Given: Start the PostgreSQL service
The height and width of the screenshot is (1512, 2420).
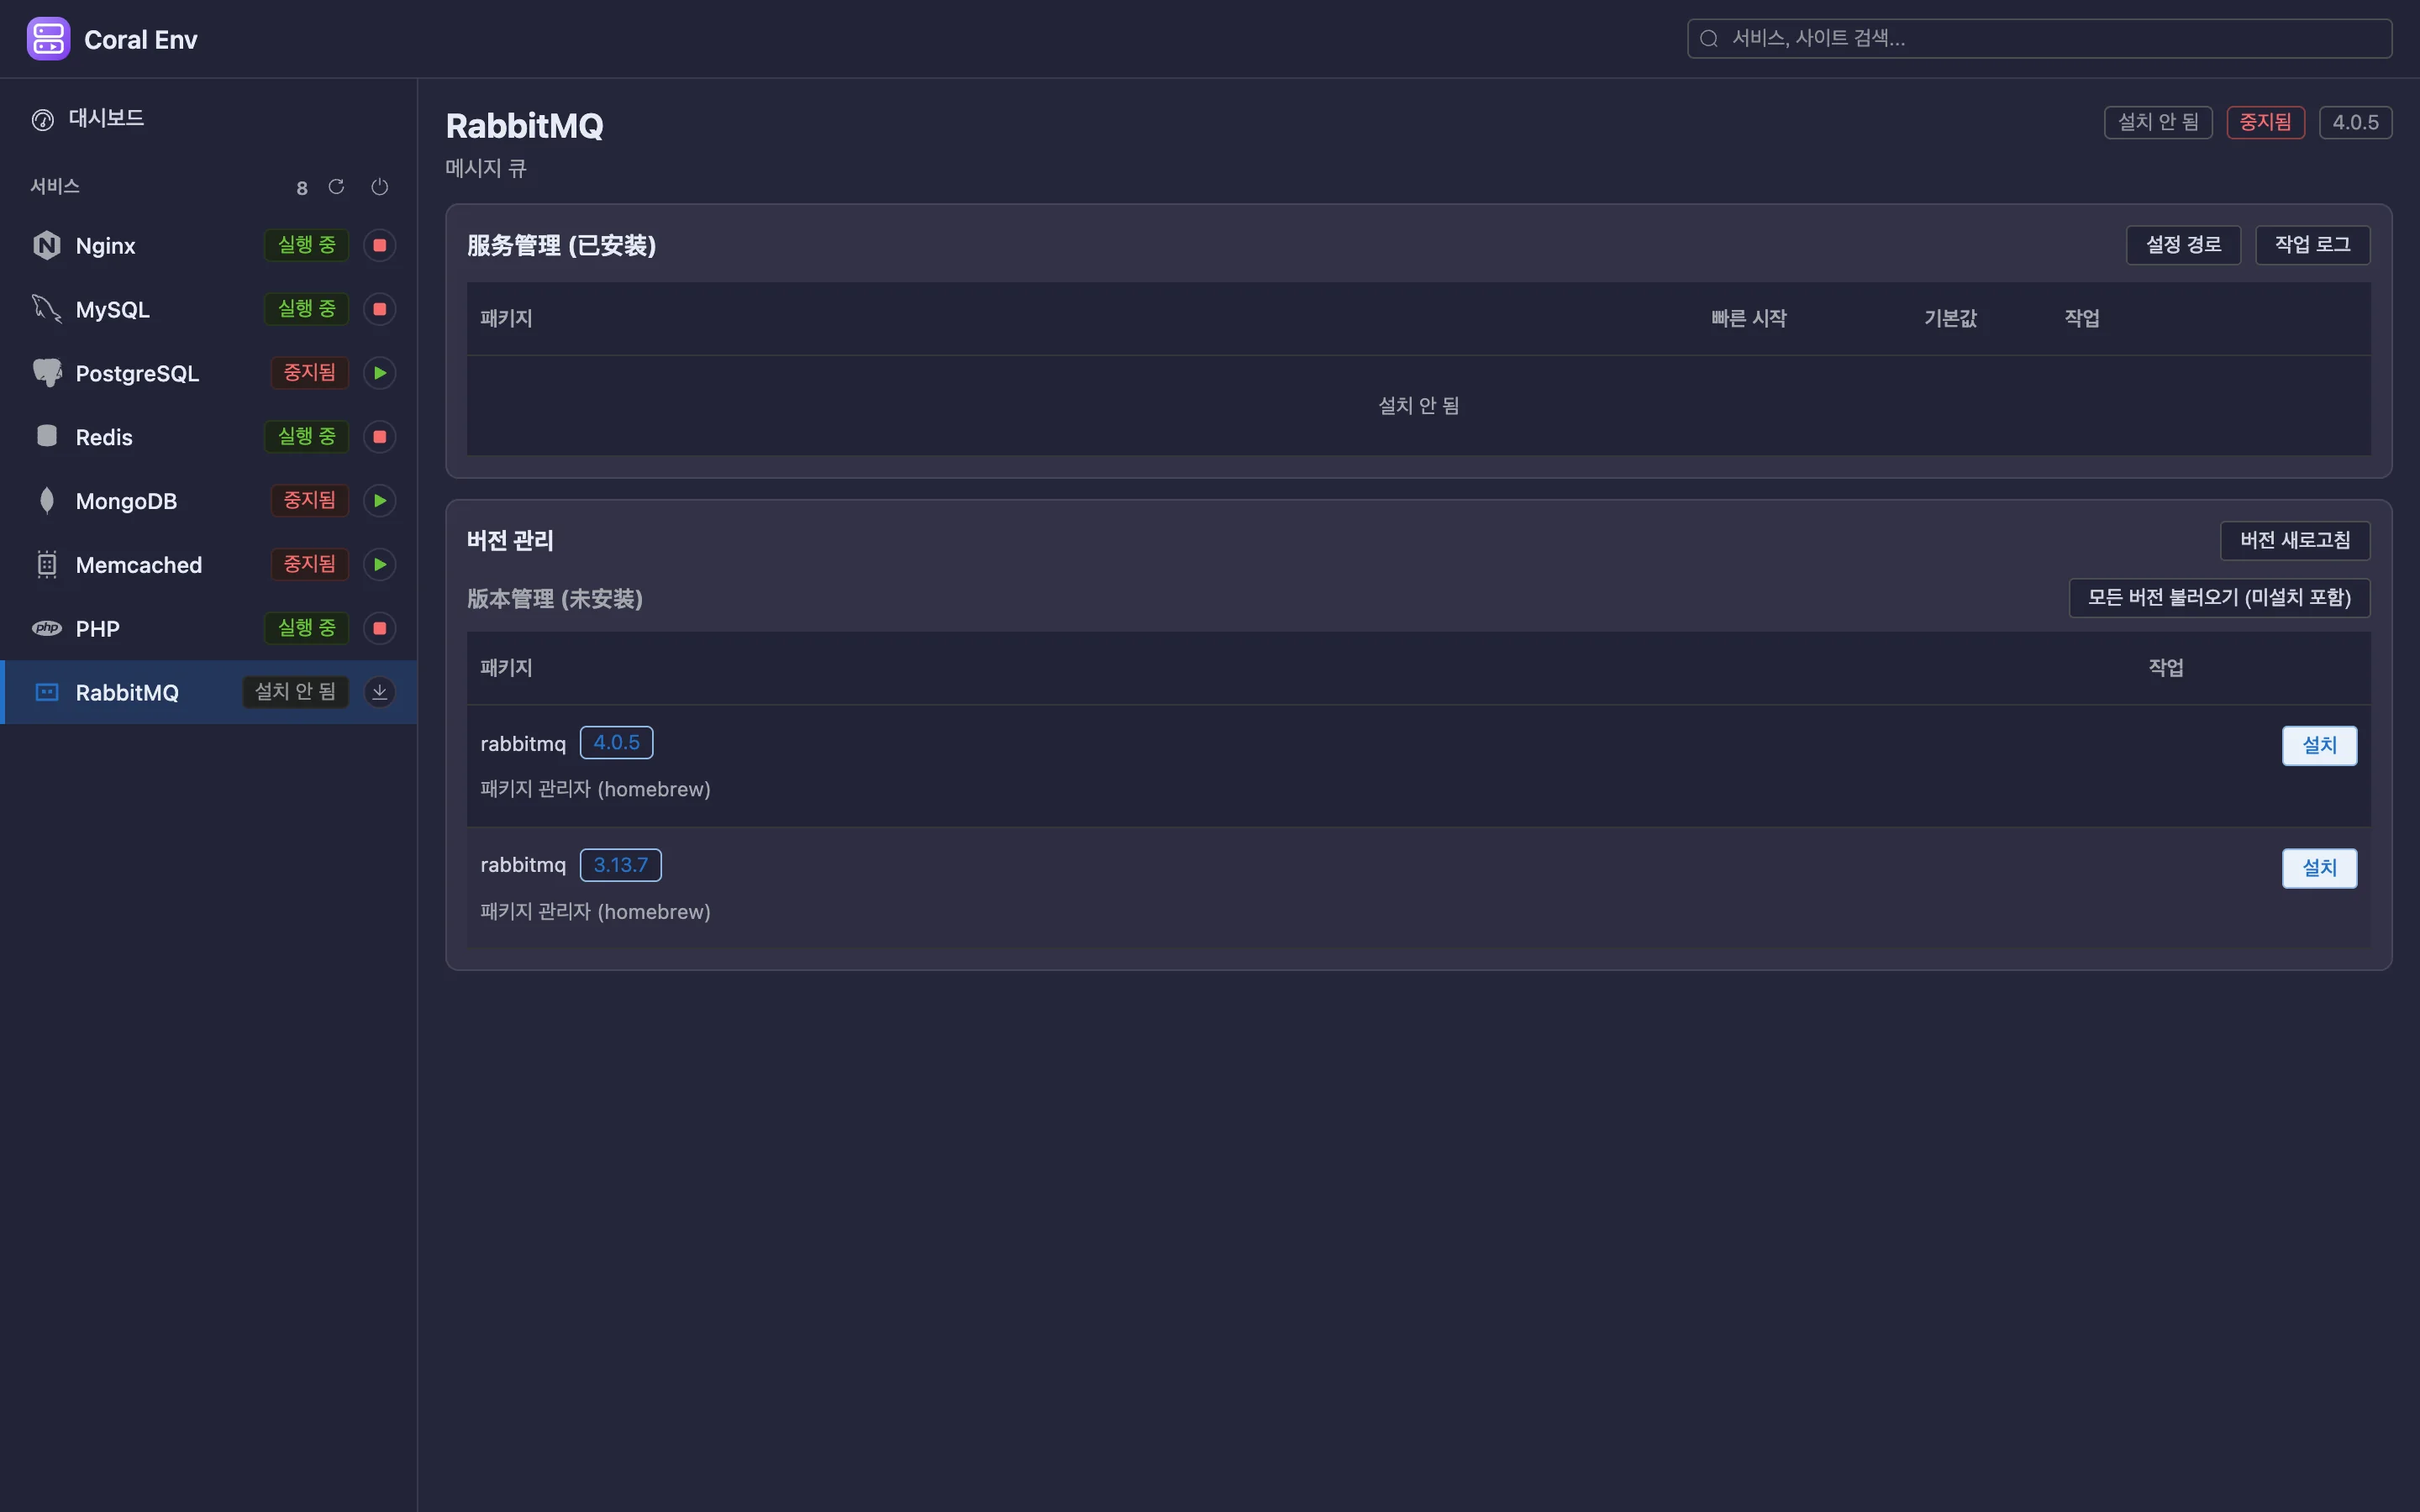Looking at the screenshot, I should click(379, 373).
